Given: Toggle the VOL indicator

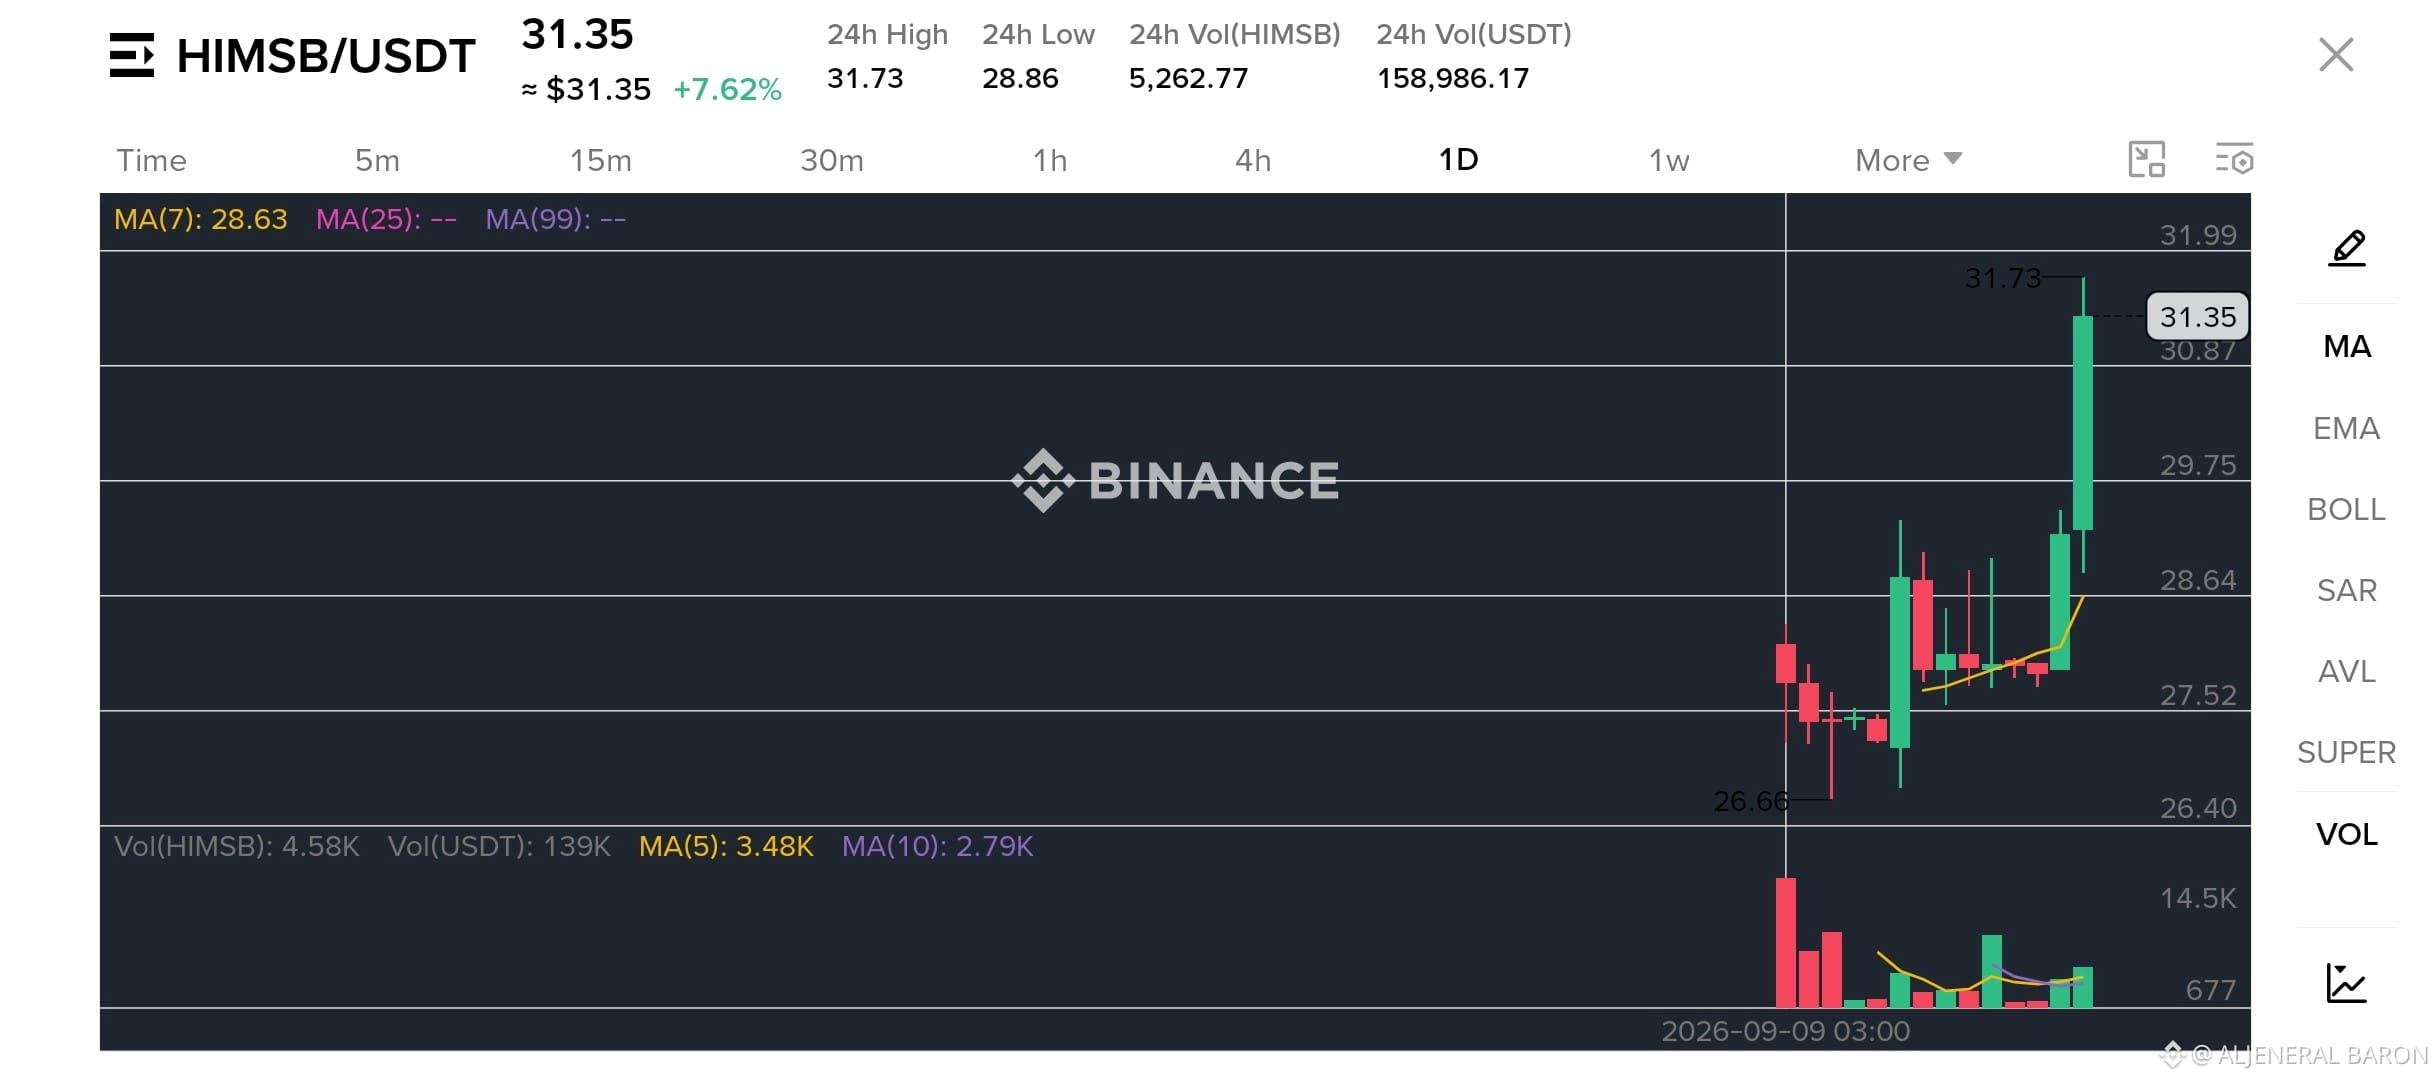Looking at the screenshot, I should pos(2346,834).
